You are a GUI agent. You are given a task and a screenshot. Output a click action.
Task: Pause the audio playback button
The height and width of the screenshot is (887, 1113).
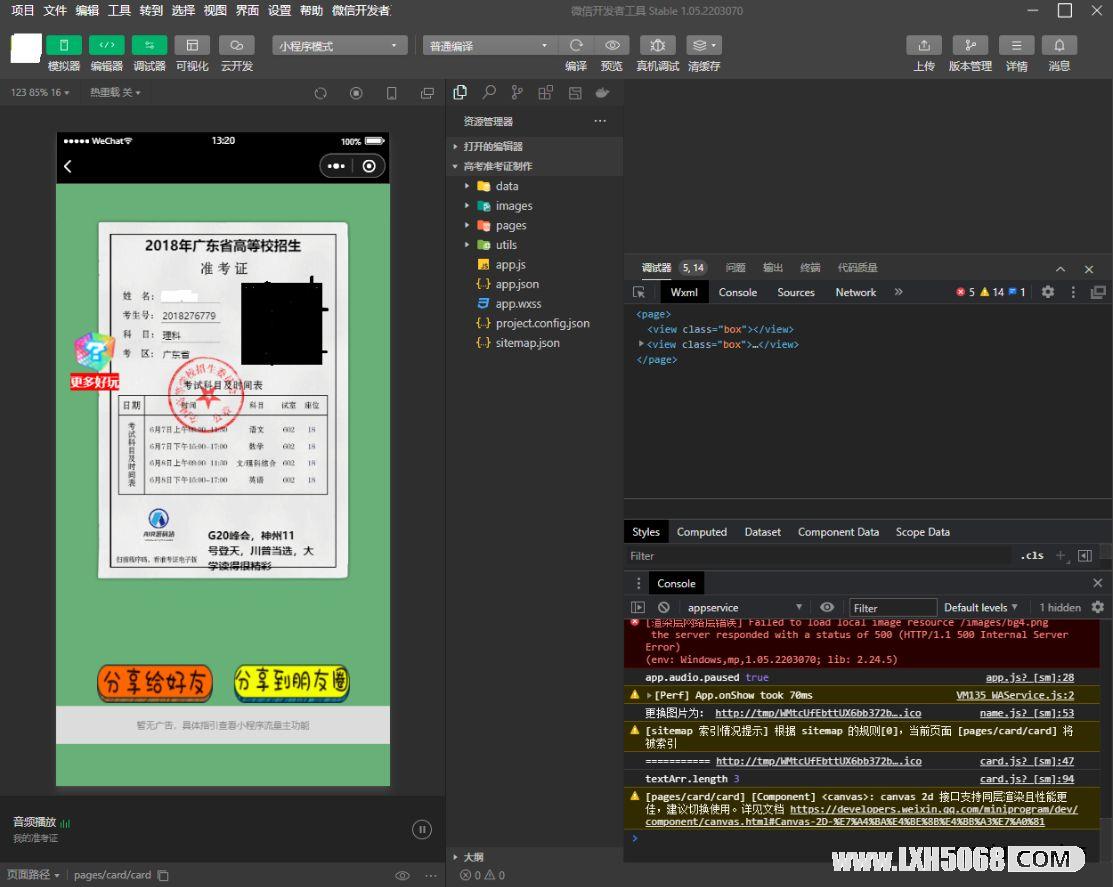click(x=422, y=830)
